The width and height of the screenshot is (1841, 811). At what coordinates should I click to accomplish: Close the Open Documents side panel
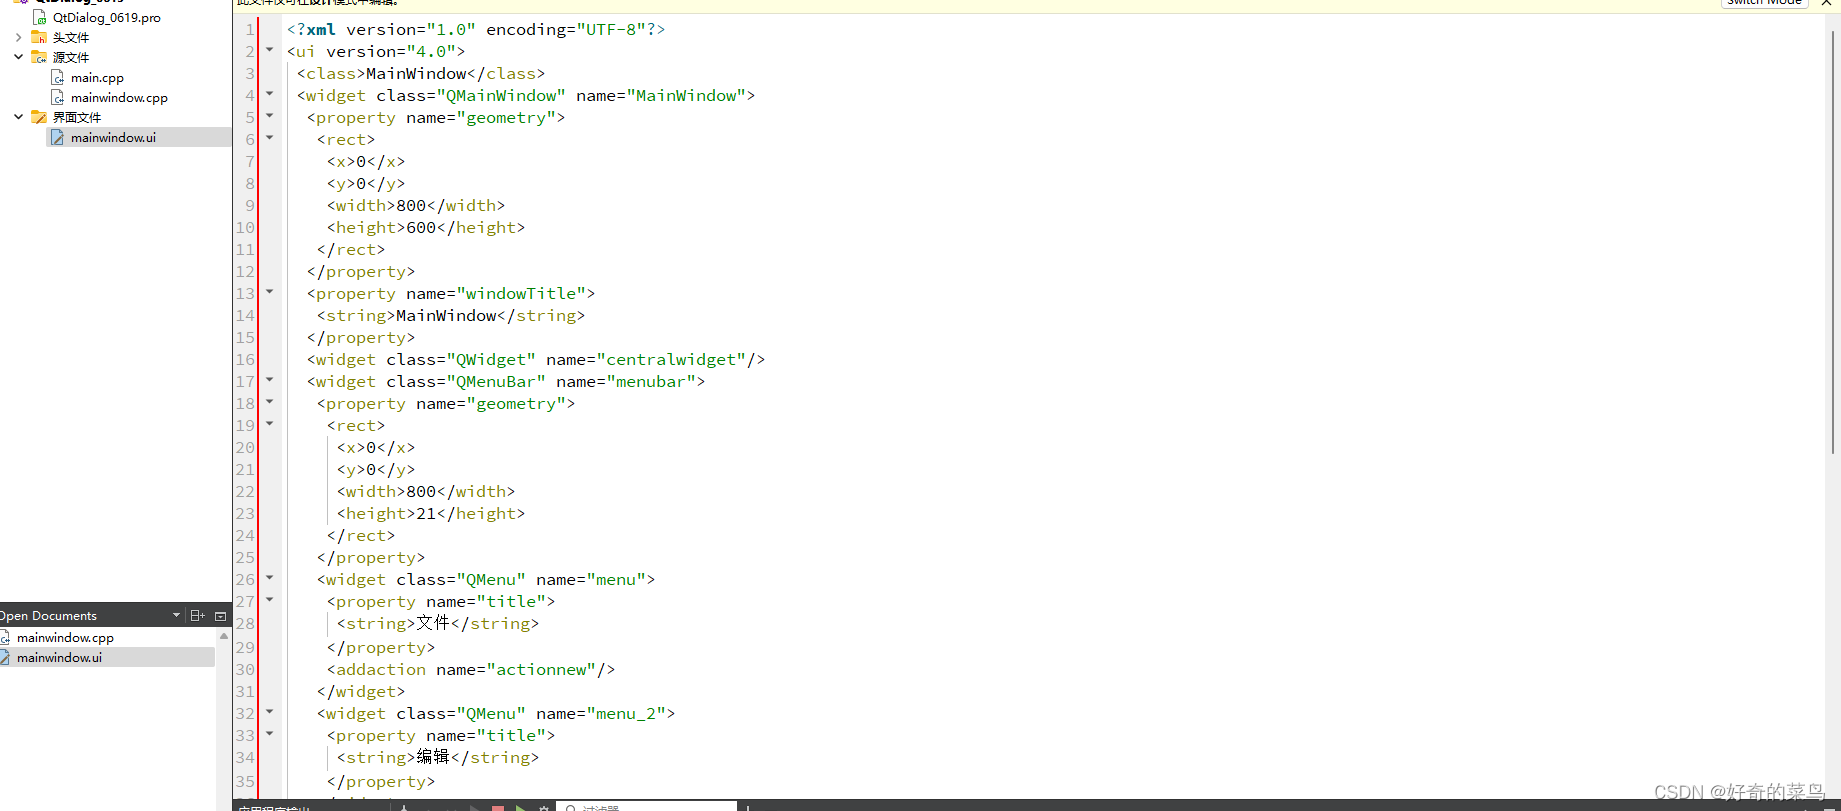click(221, 615)
